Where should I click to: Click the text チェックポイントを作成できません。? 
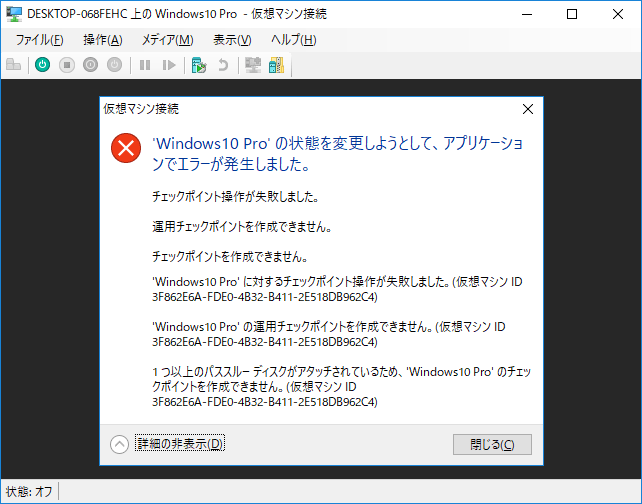pyautogui.click(x=230, y=257)
